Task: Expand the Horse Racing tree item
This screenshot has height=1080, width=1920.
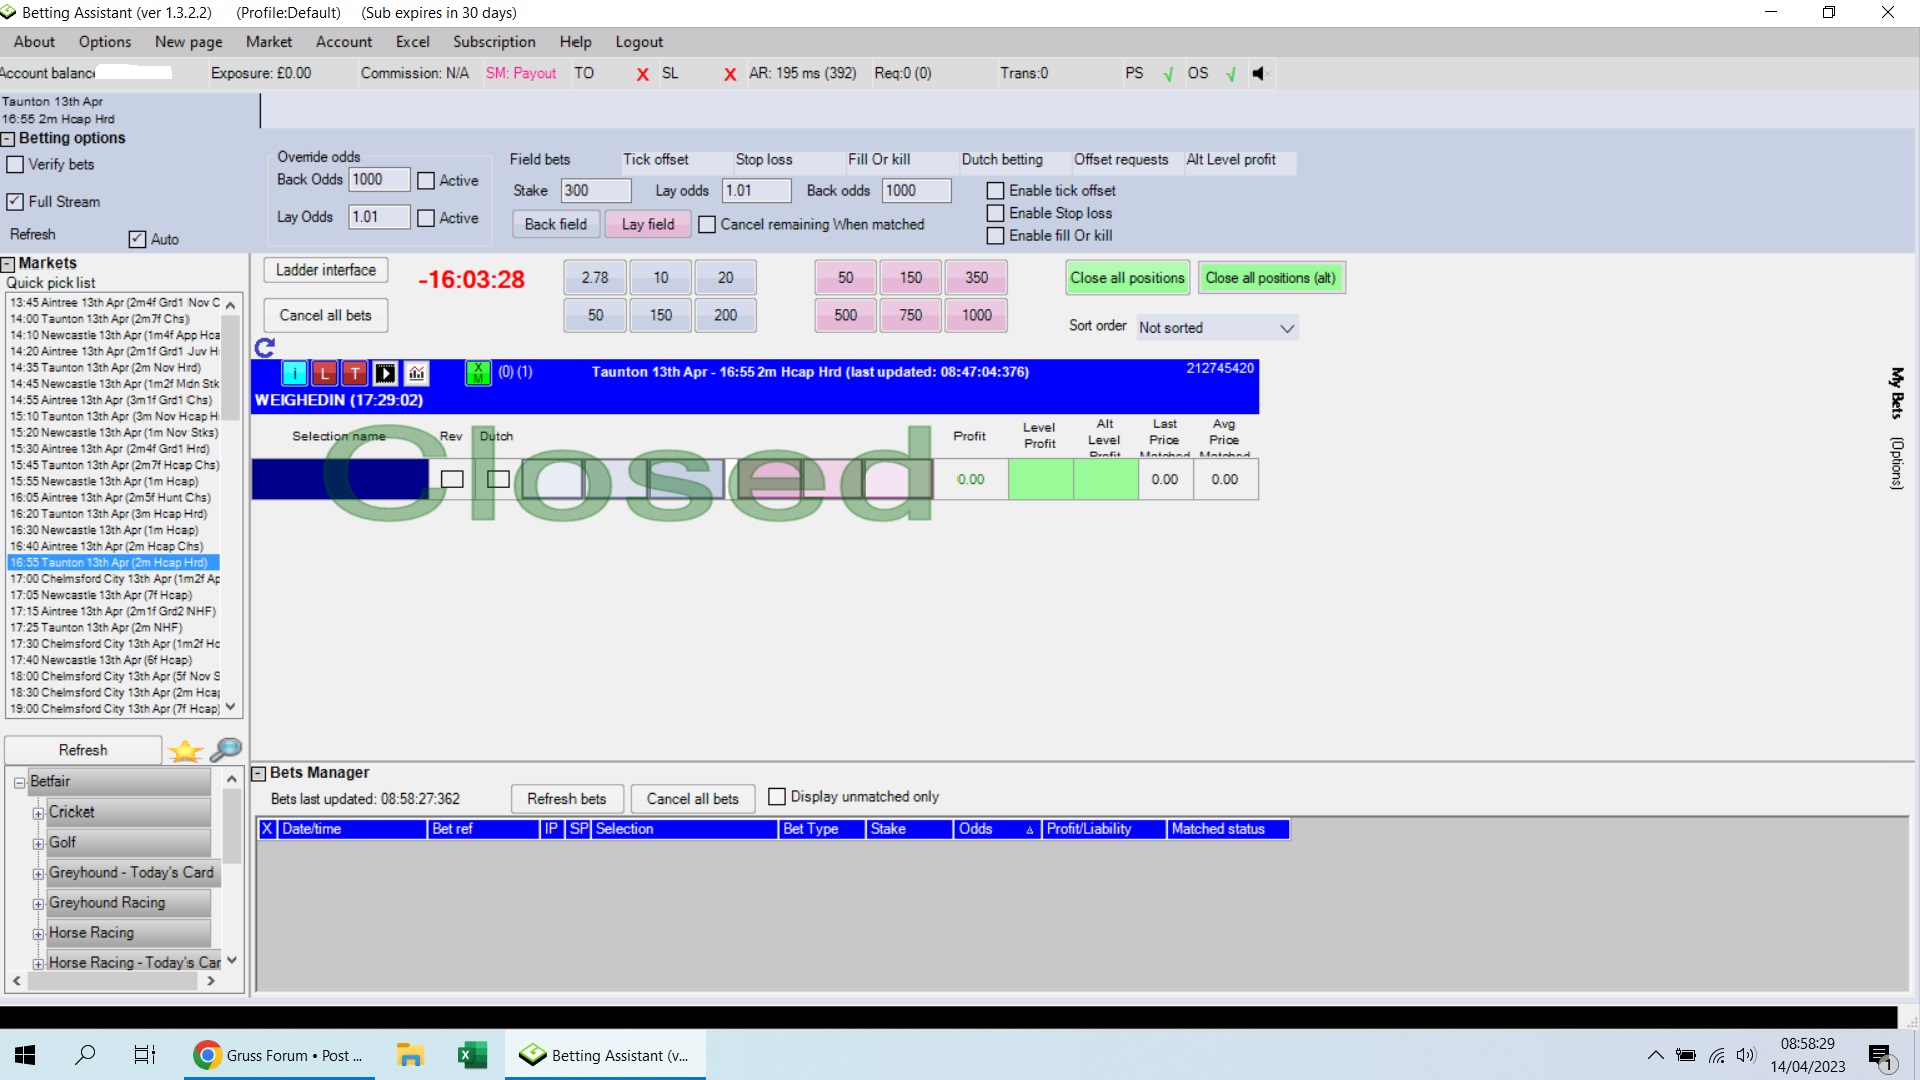Action: [x=38, y=933]
